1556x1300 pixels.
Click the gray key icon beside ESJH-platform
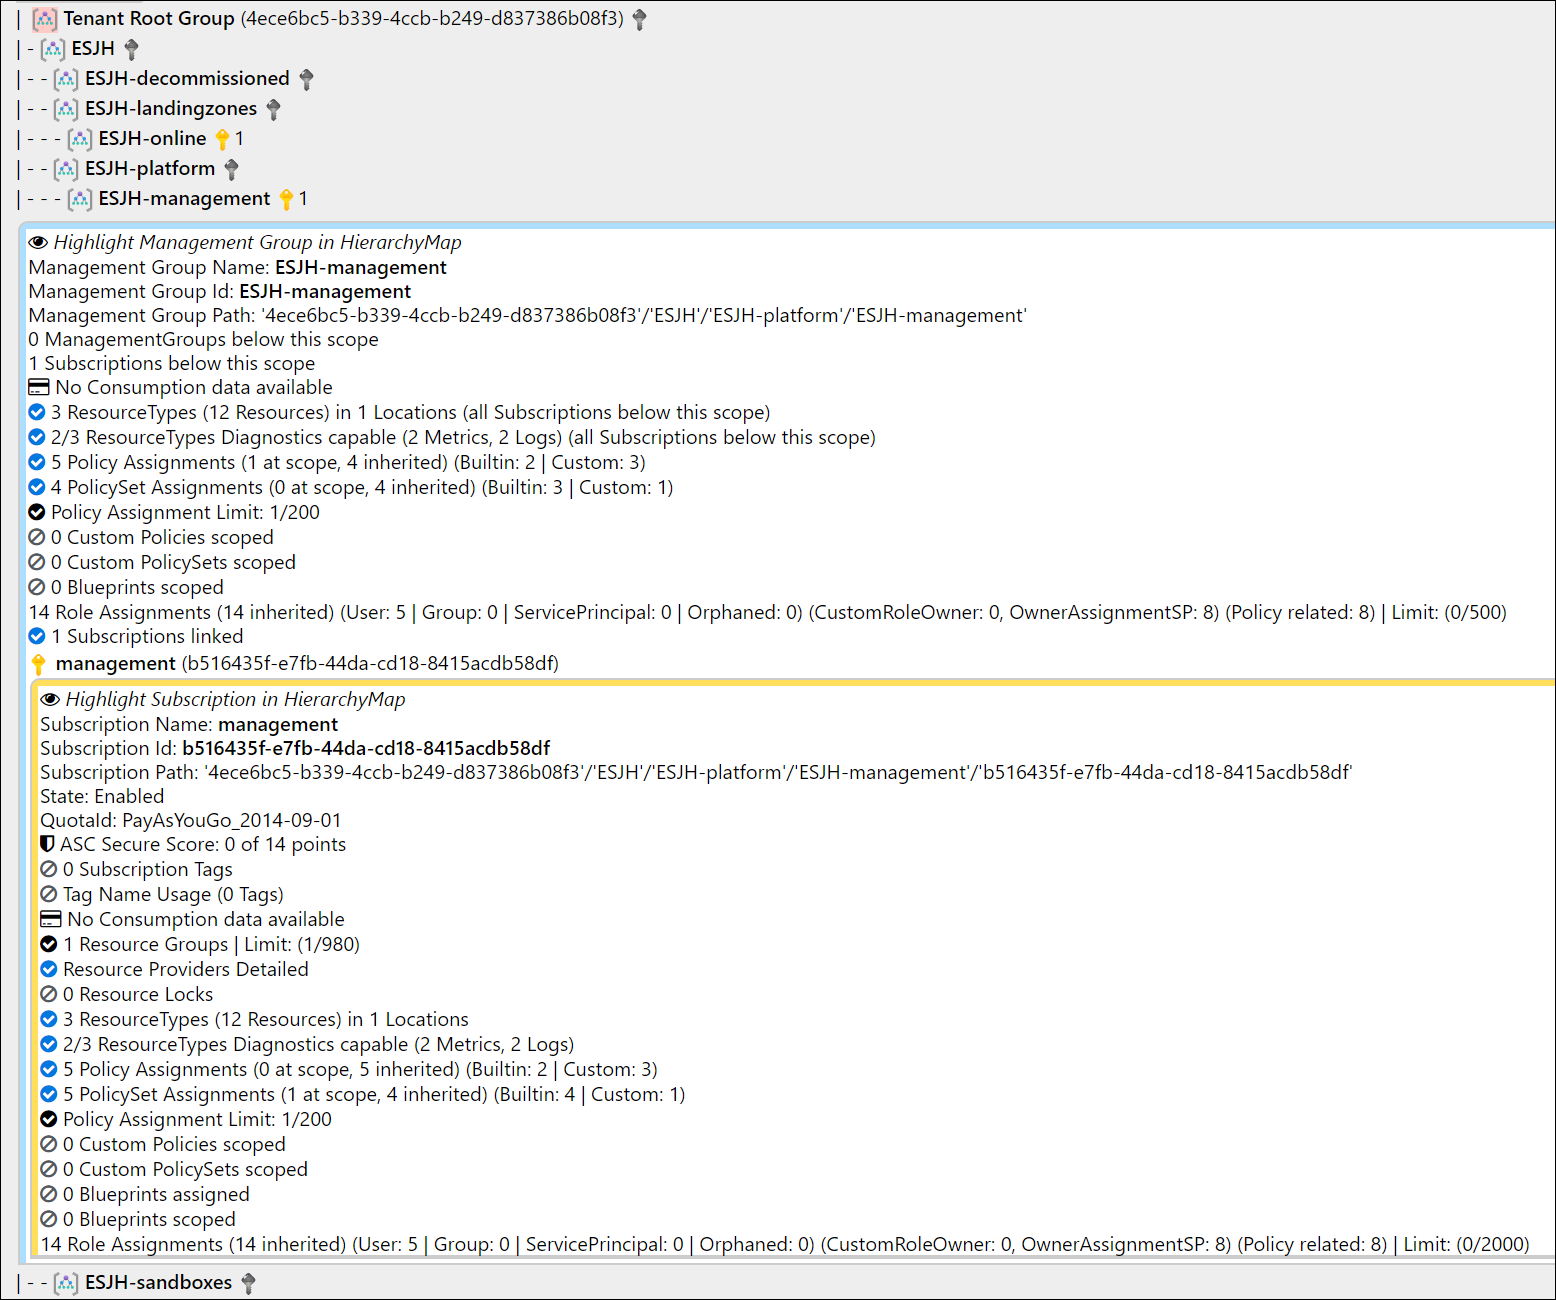pyautogui.click(x=232, y=169)
